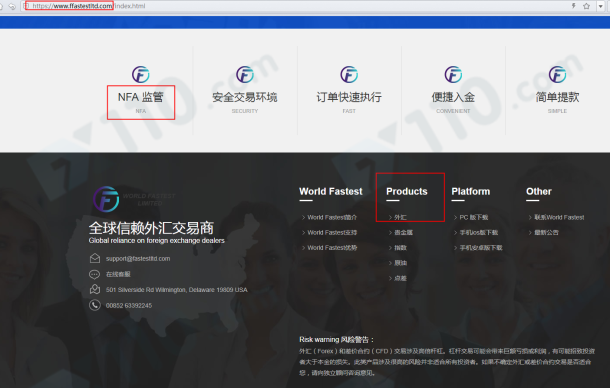The height and width of the screenshot is (388, 610).
Task: Open the dropdown arrow next to bookmark star
Action: [601, 6]
